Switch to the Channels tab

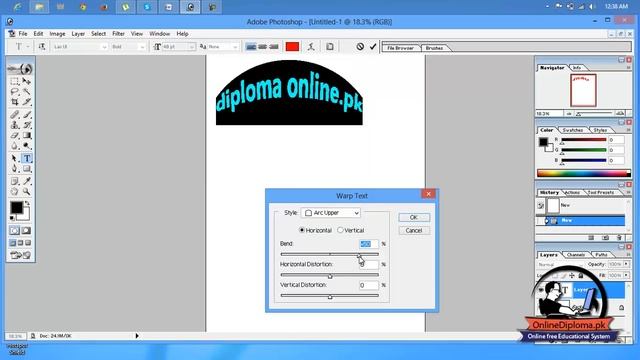coord(576,255)
